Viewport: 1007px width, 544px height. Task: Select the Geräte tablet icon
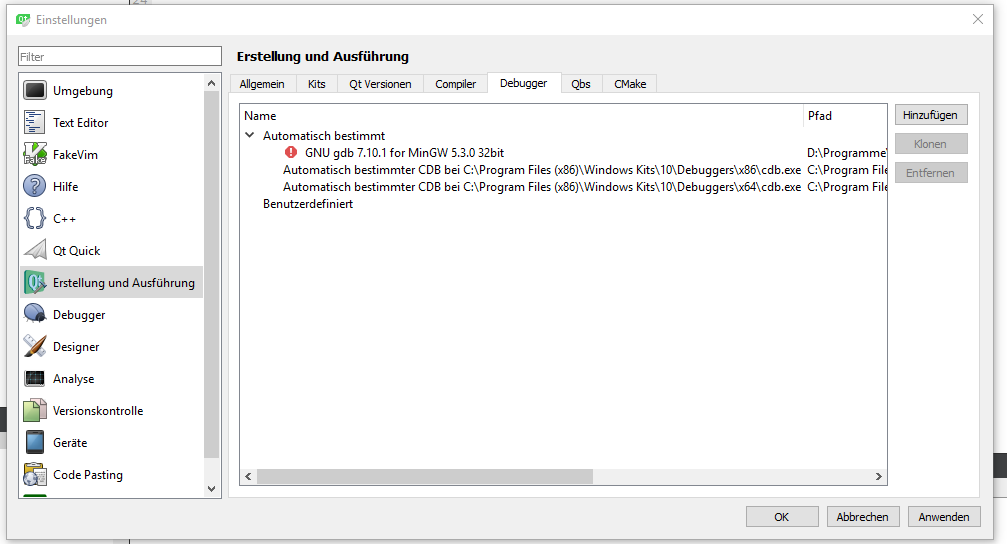[x=35, y=443]
